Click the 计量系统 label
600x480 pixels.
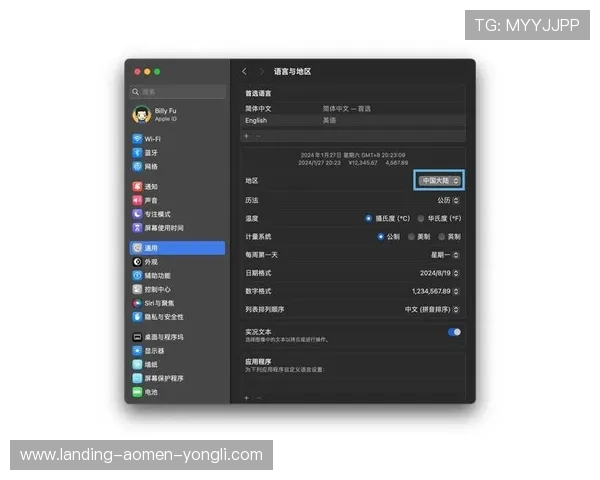click(x=258, y=237)
